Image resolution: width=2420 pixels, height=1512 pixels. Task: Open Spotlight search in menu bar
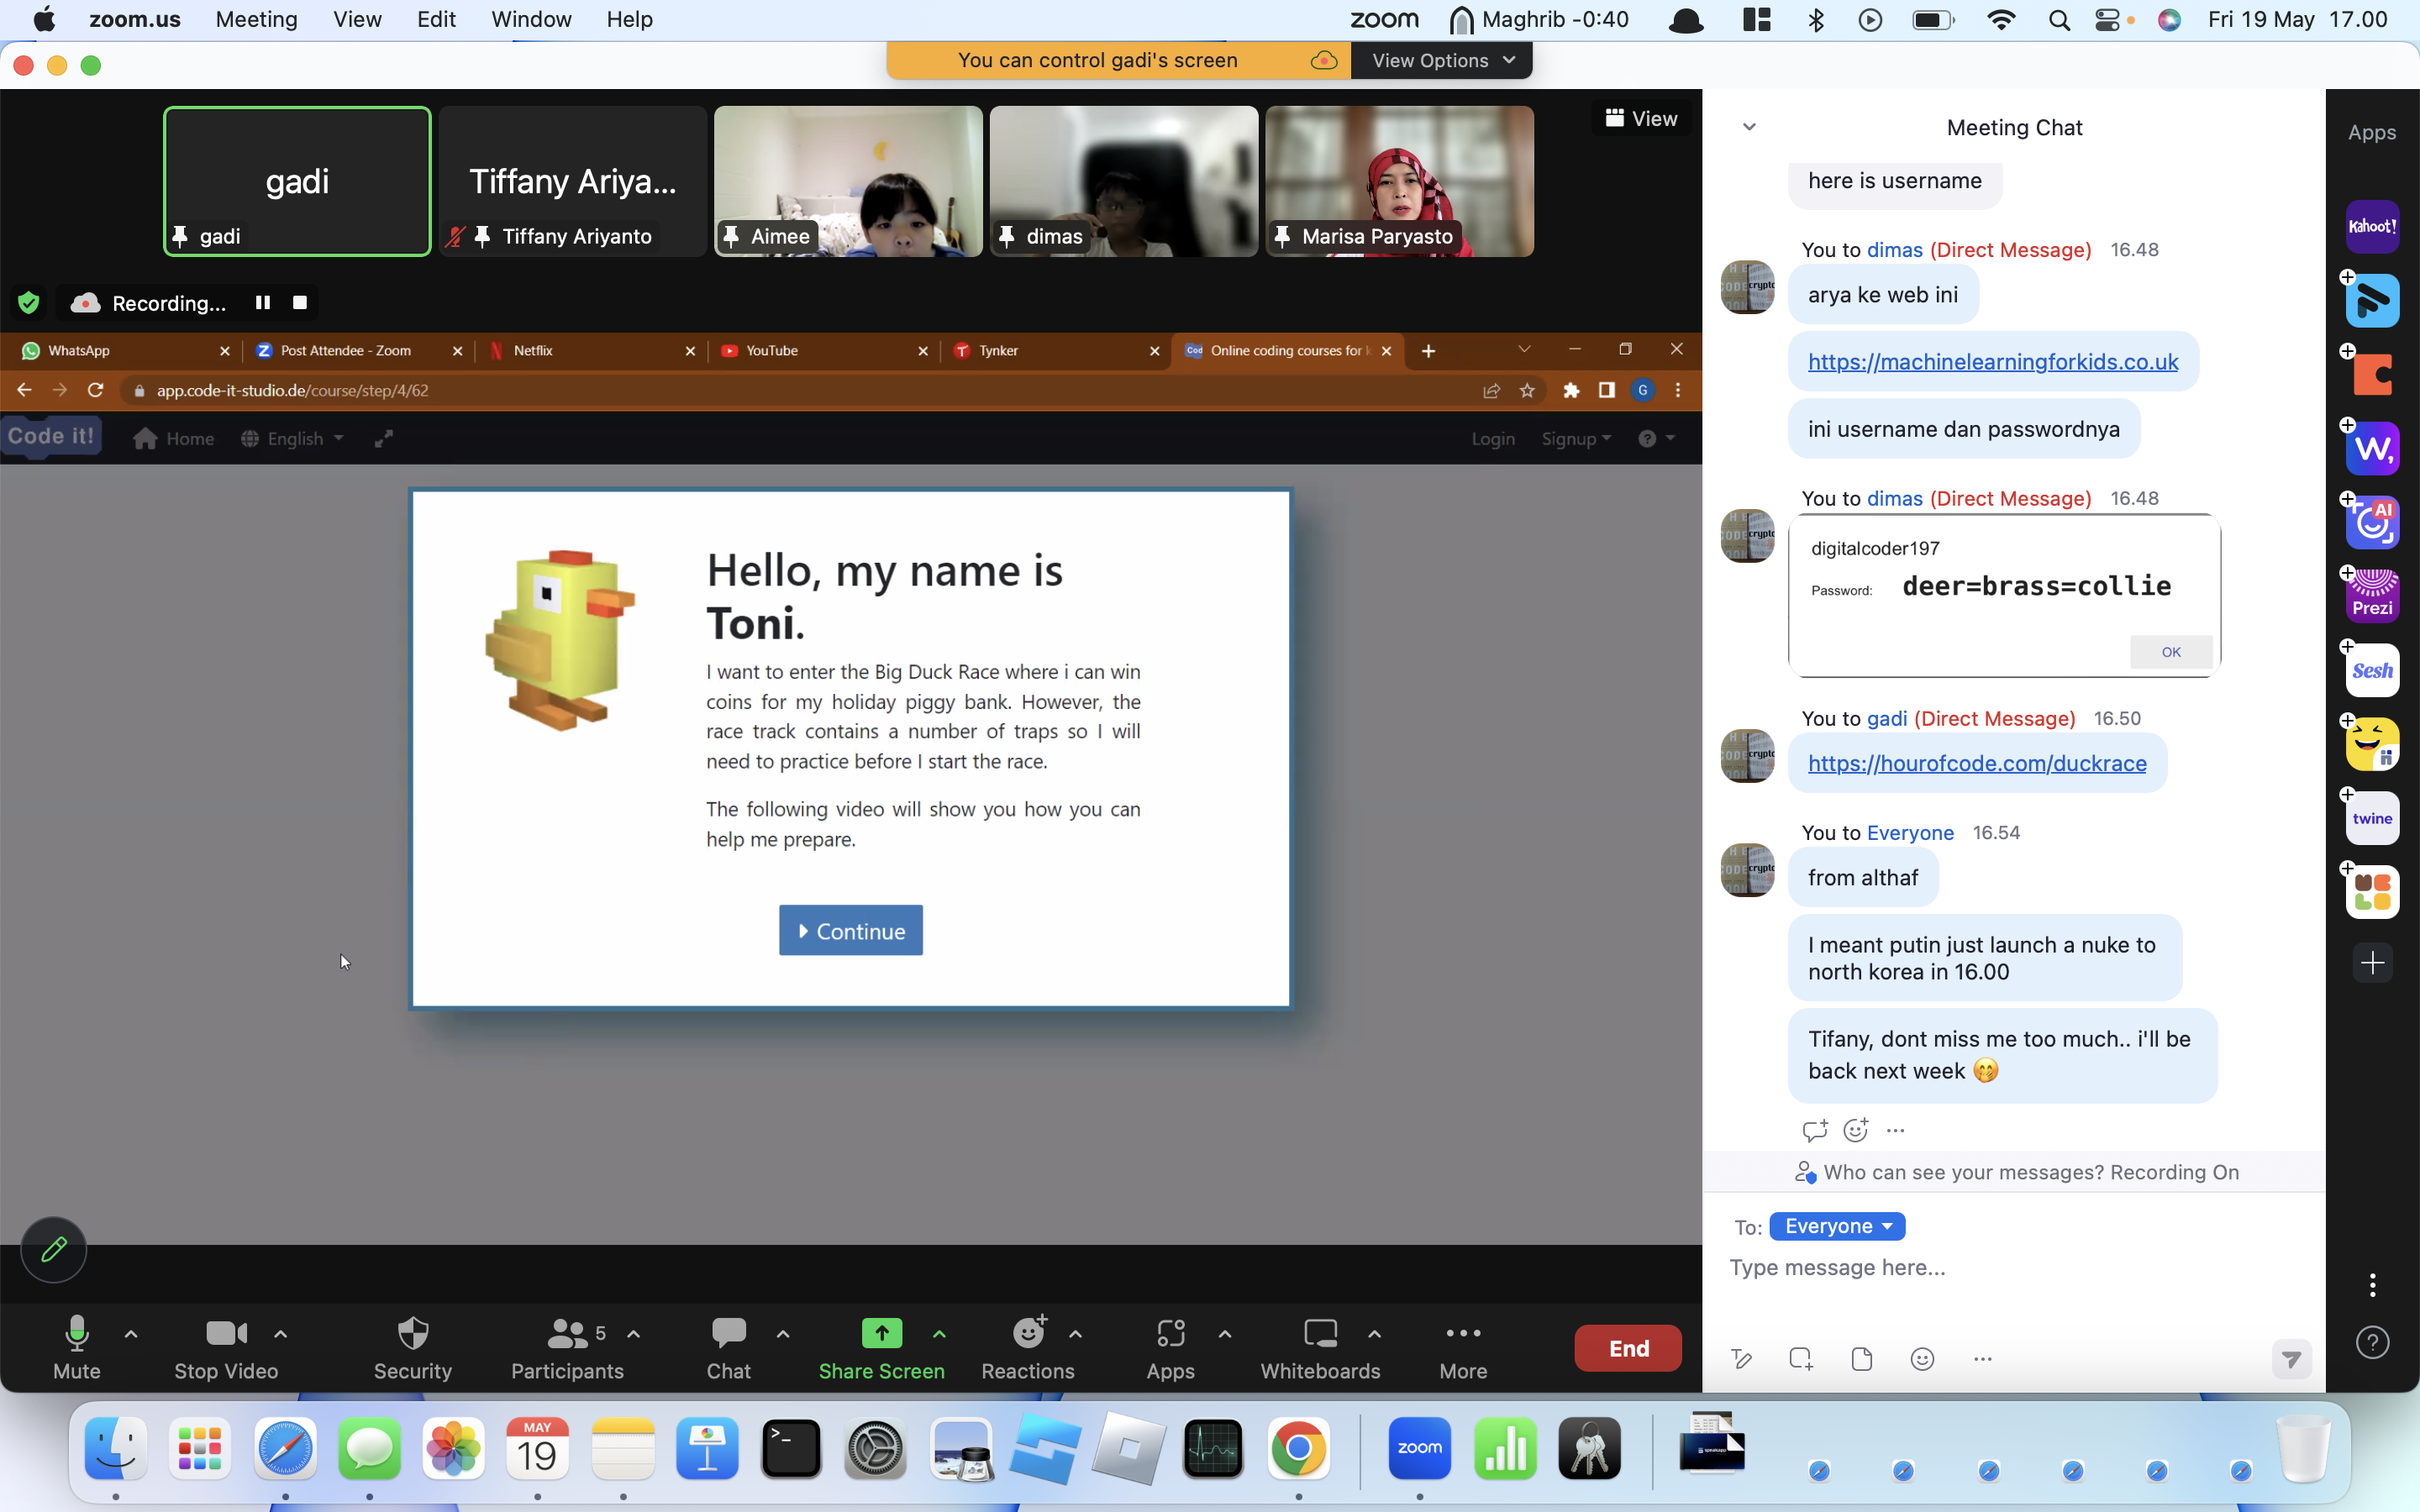(x=2059, y=19)
